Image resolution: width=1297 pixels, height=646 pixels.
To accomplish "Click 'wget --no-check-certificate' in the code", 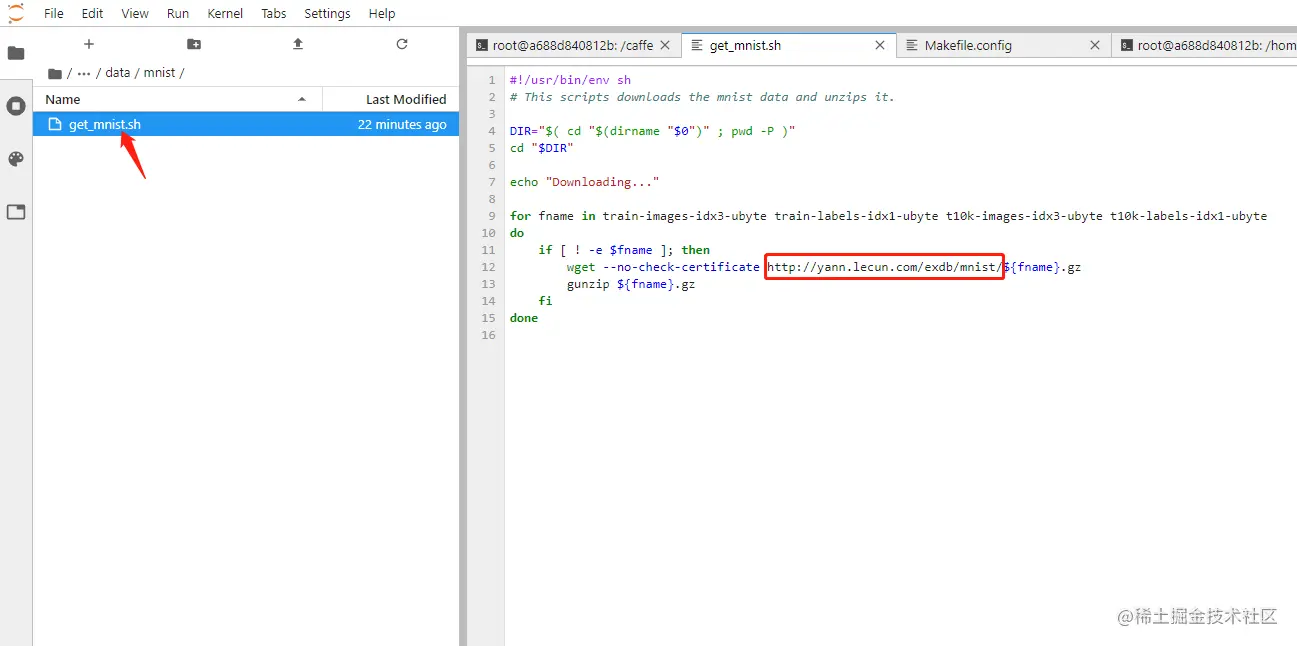I will [663, 267].
